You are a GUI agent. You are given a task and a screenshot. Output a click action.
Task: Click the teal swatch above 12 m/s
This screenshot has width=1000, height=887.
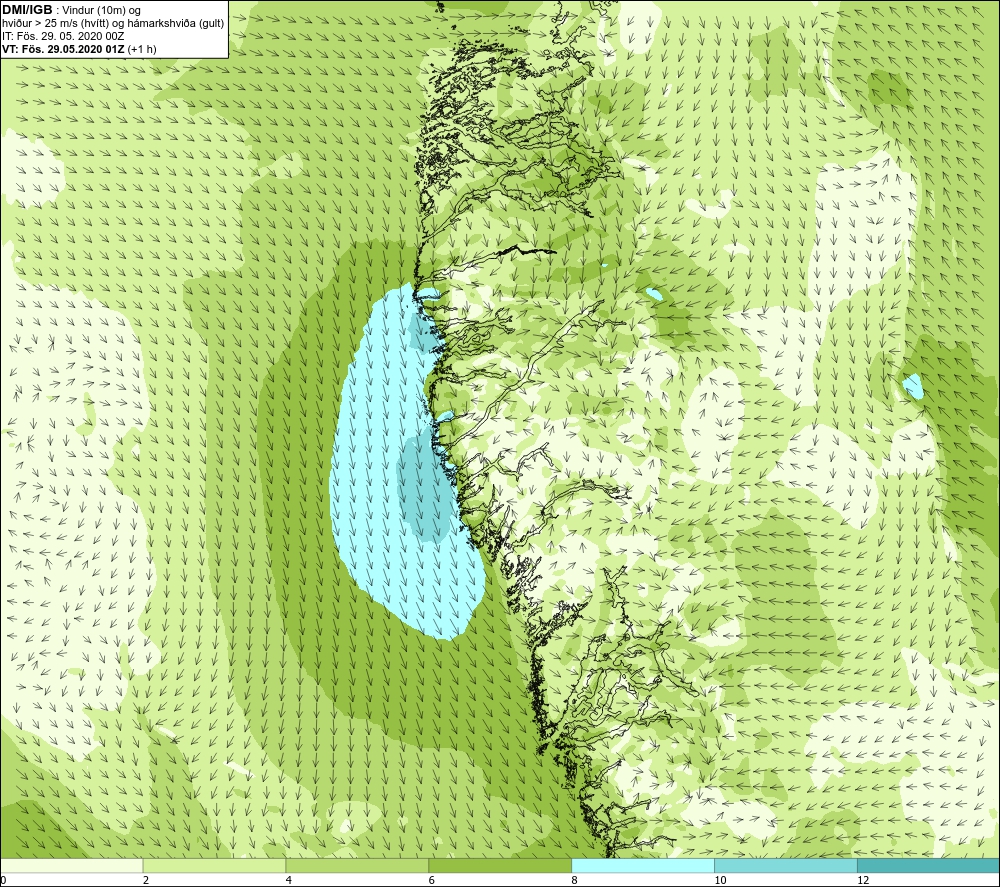[929, 865]
